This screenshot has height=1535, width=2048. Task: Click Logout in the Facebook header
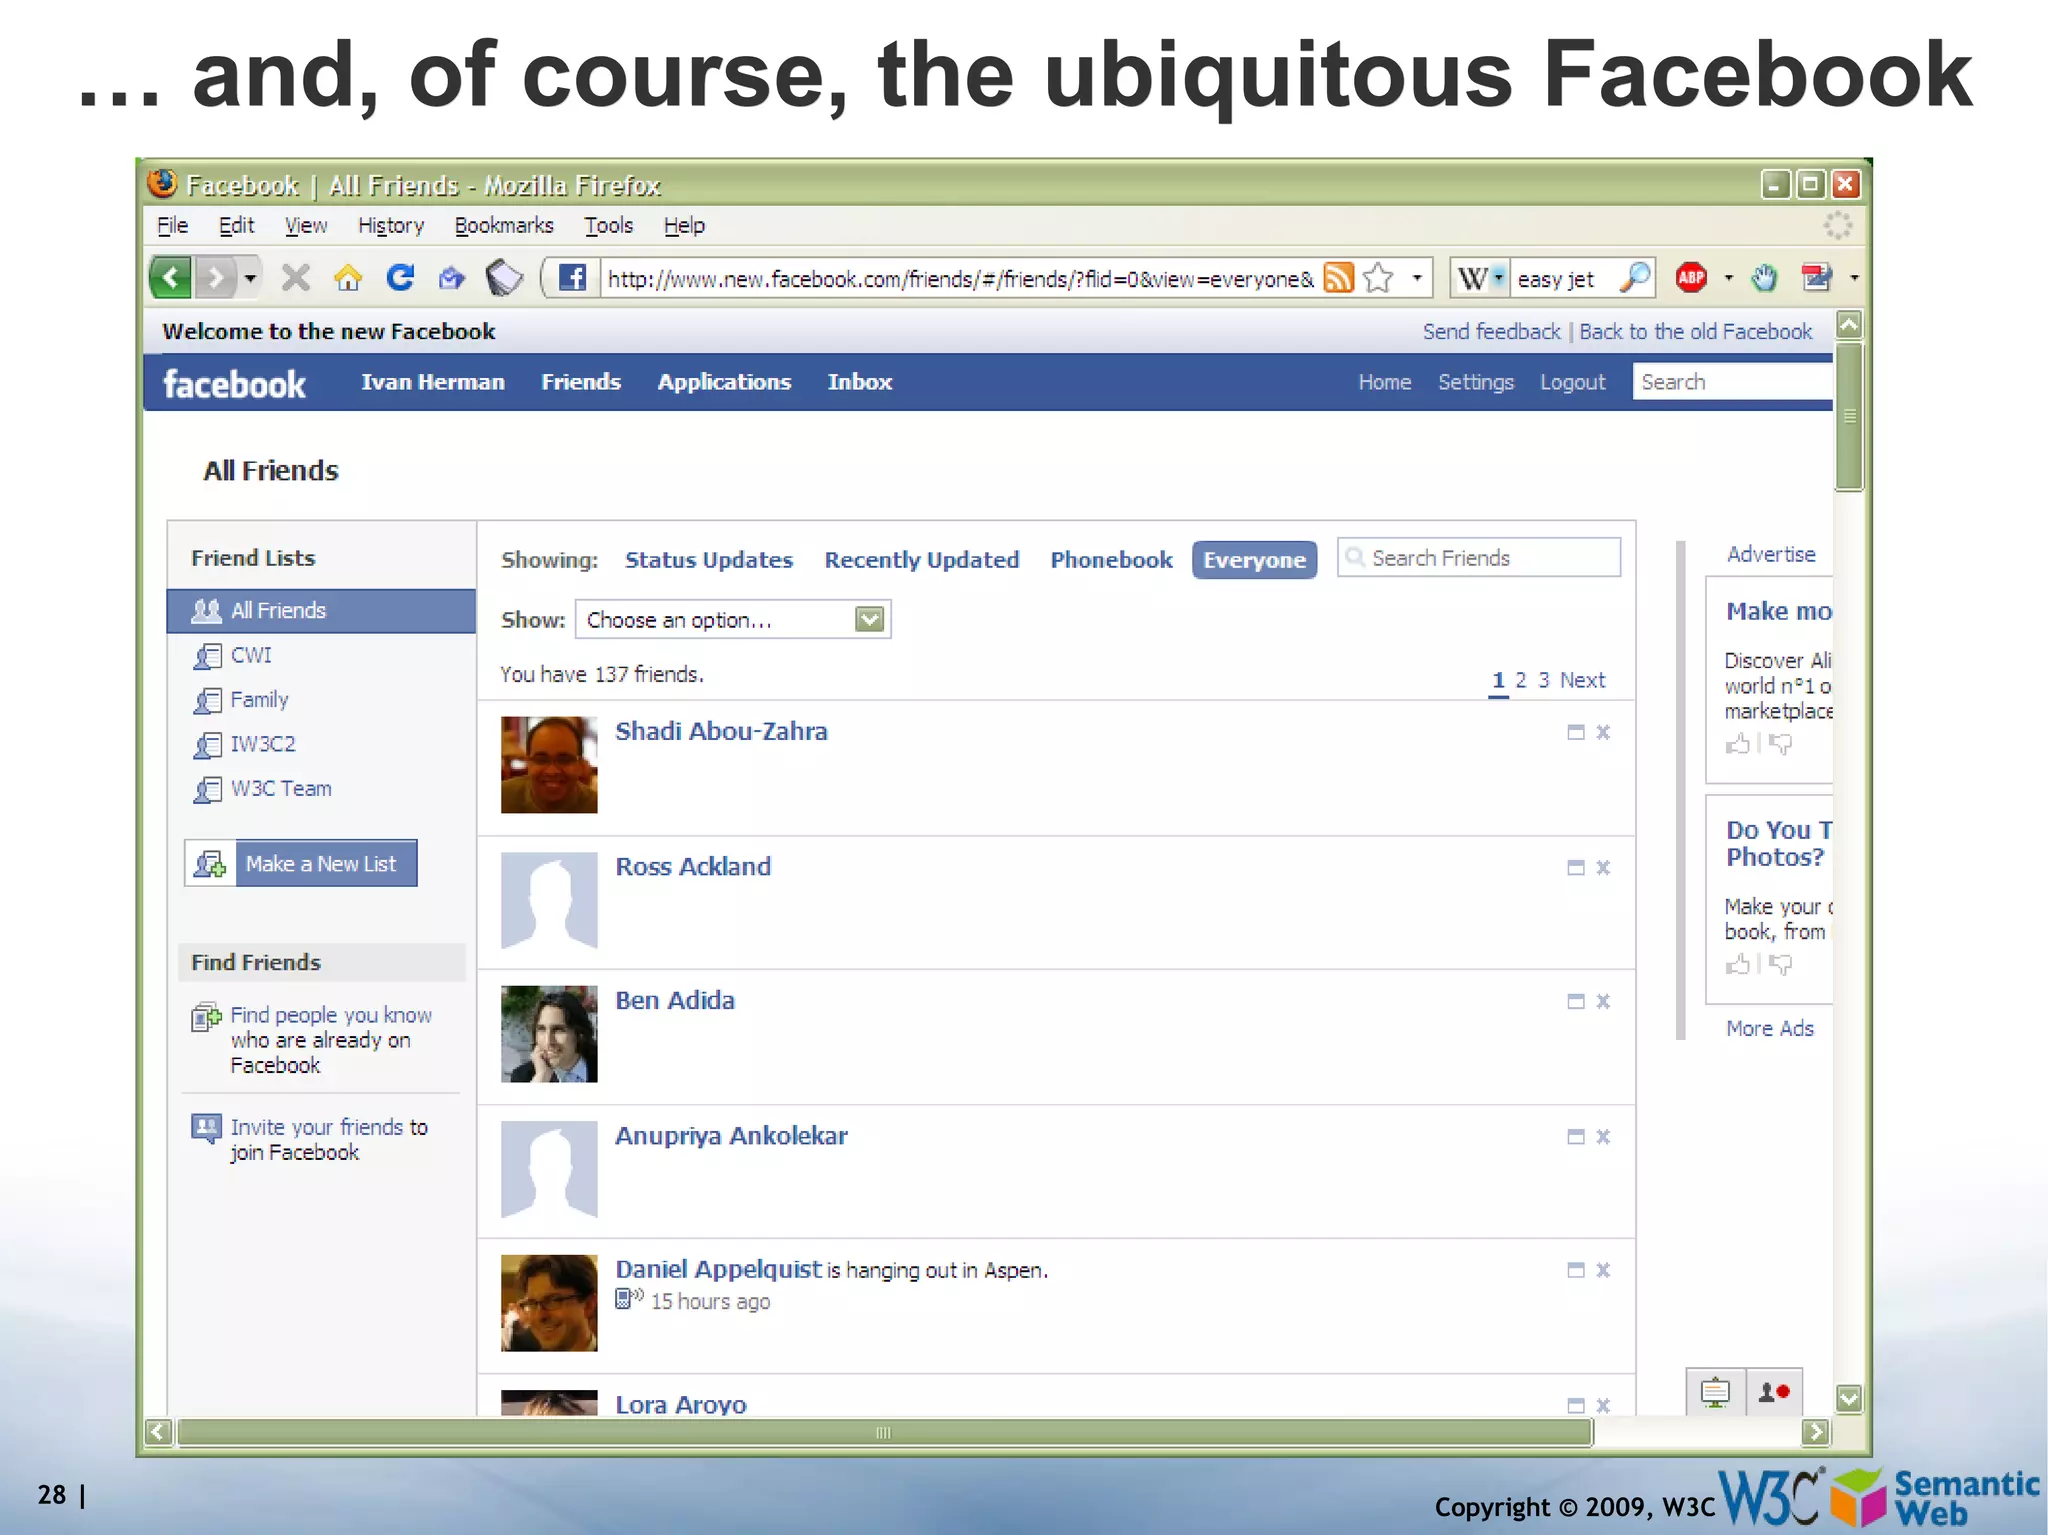[x=1572, y=382]
